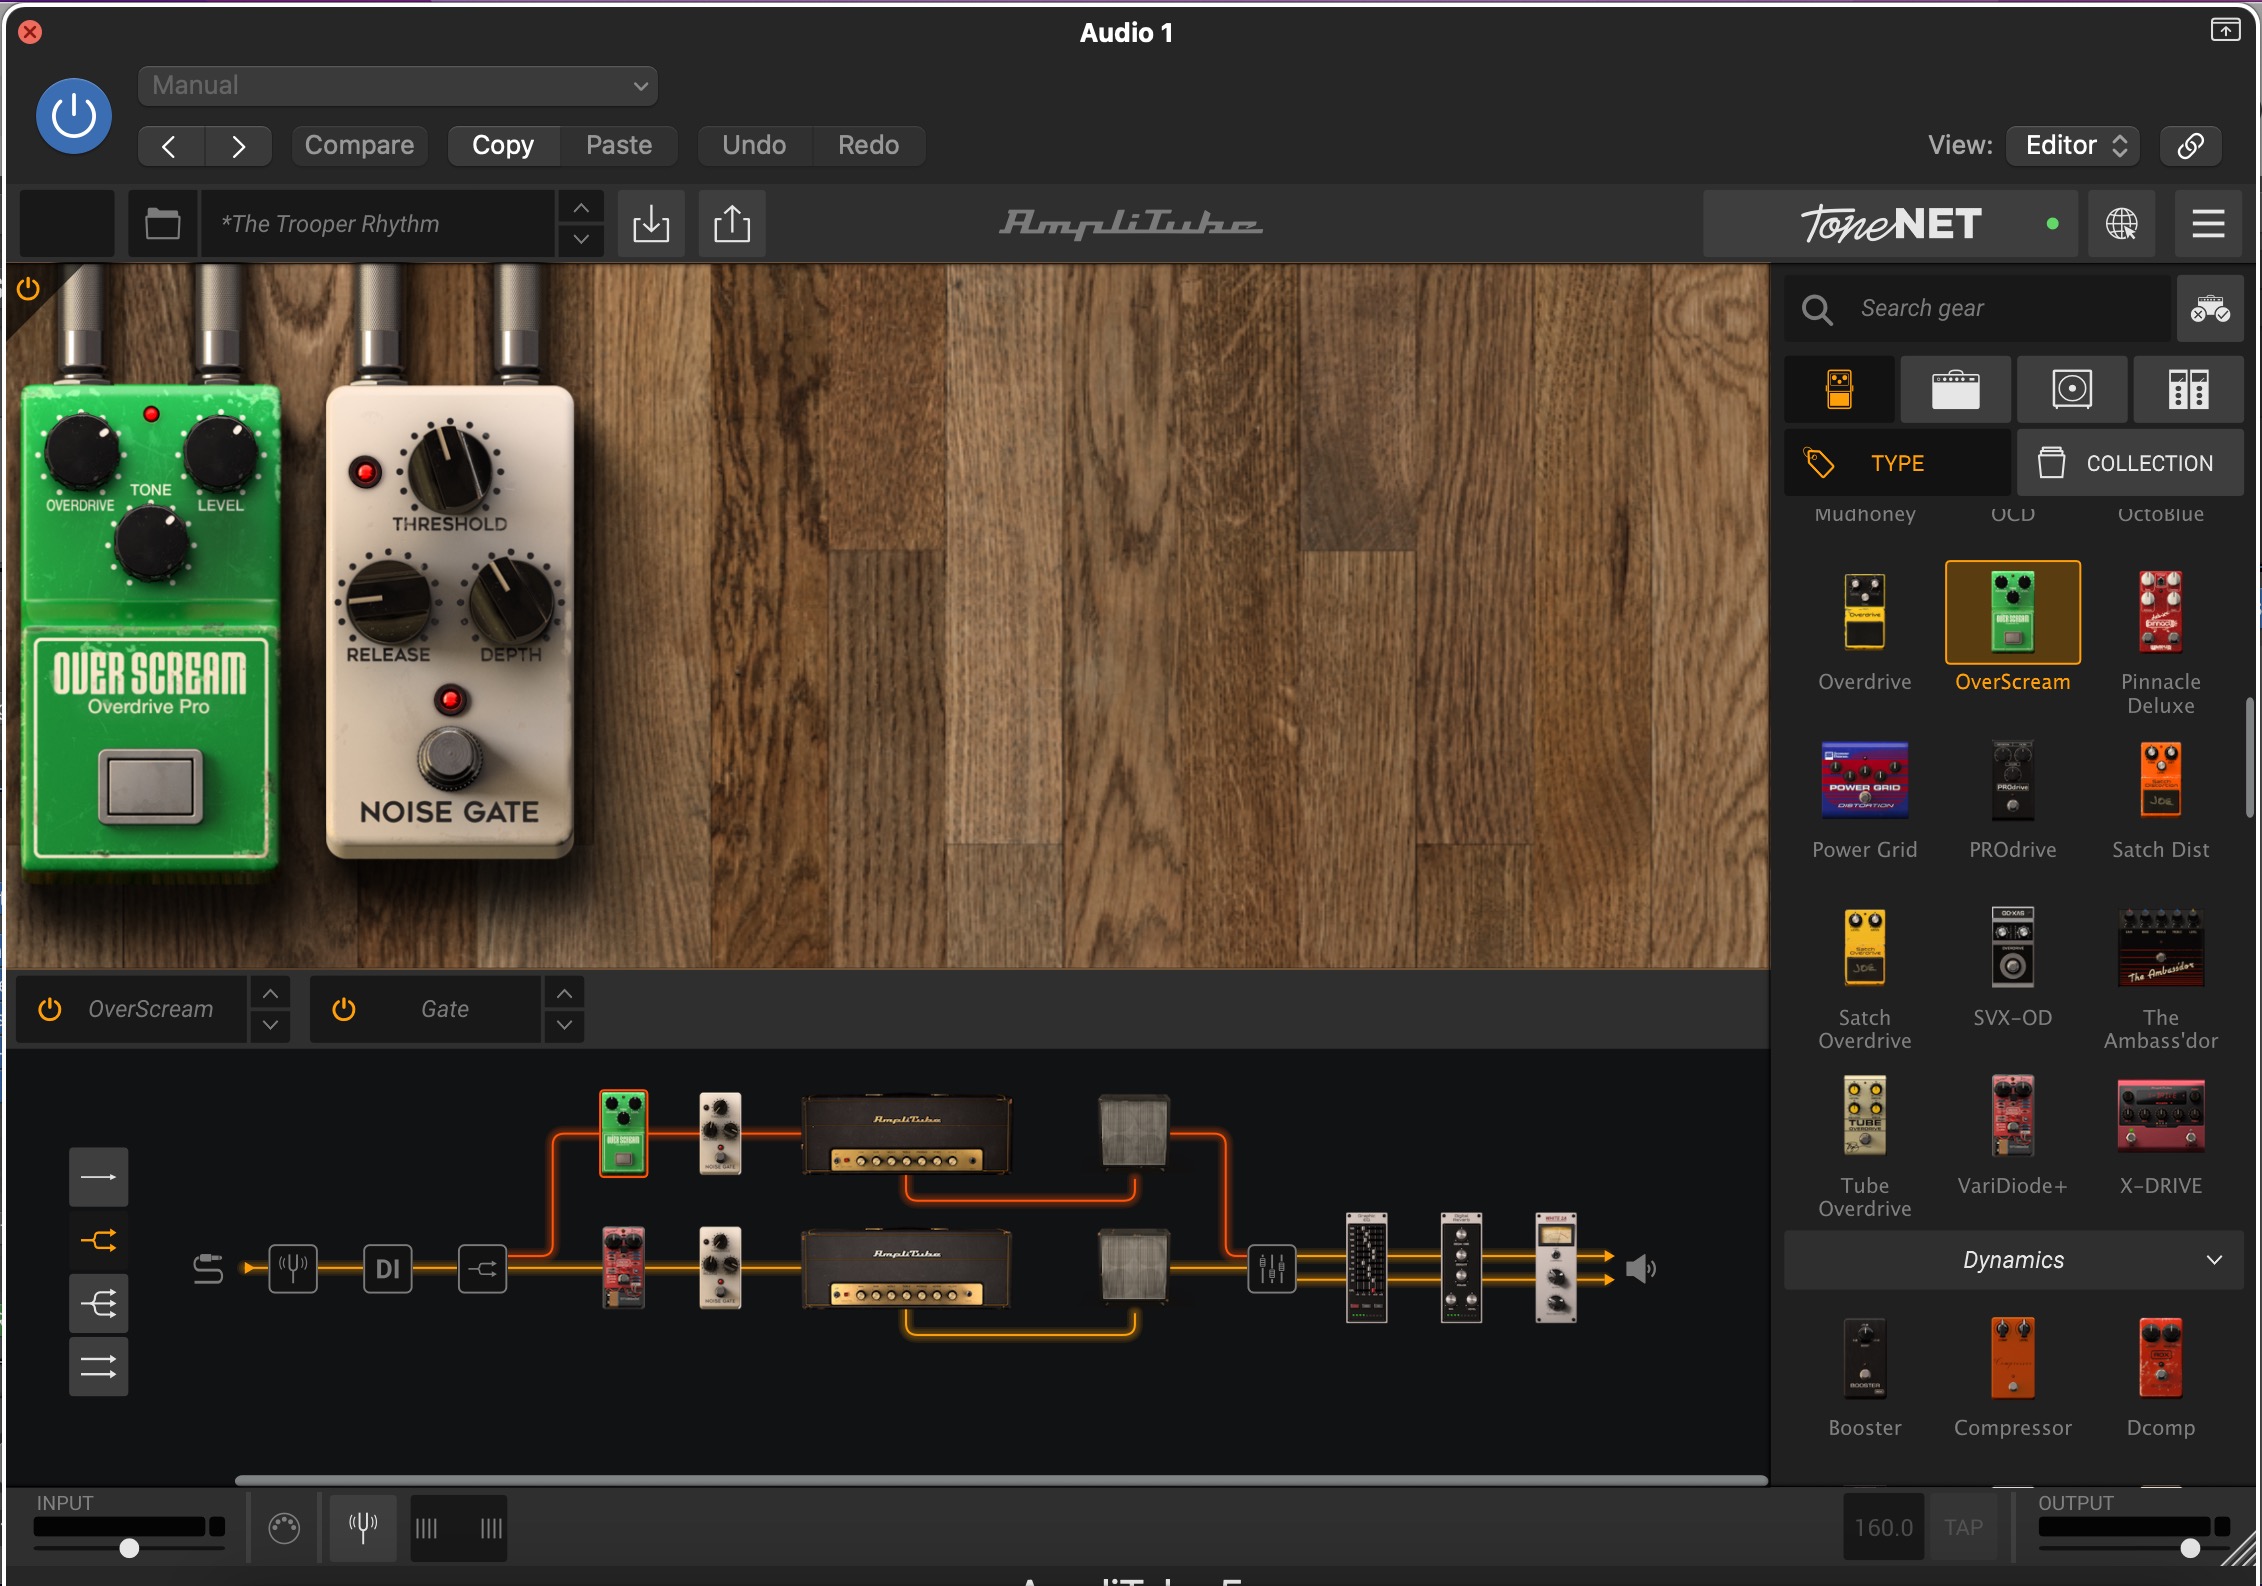Screen dimensions: 2262x1586
Task: Click the save preset download icon
Action: 651,224
